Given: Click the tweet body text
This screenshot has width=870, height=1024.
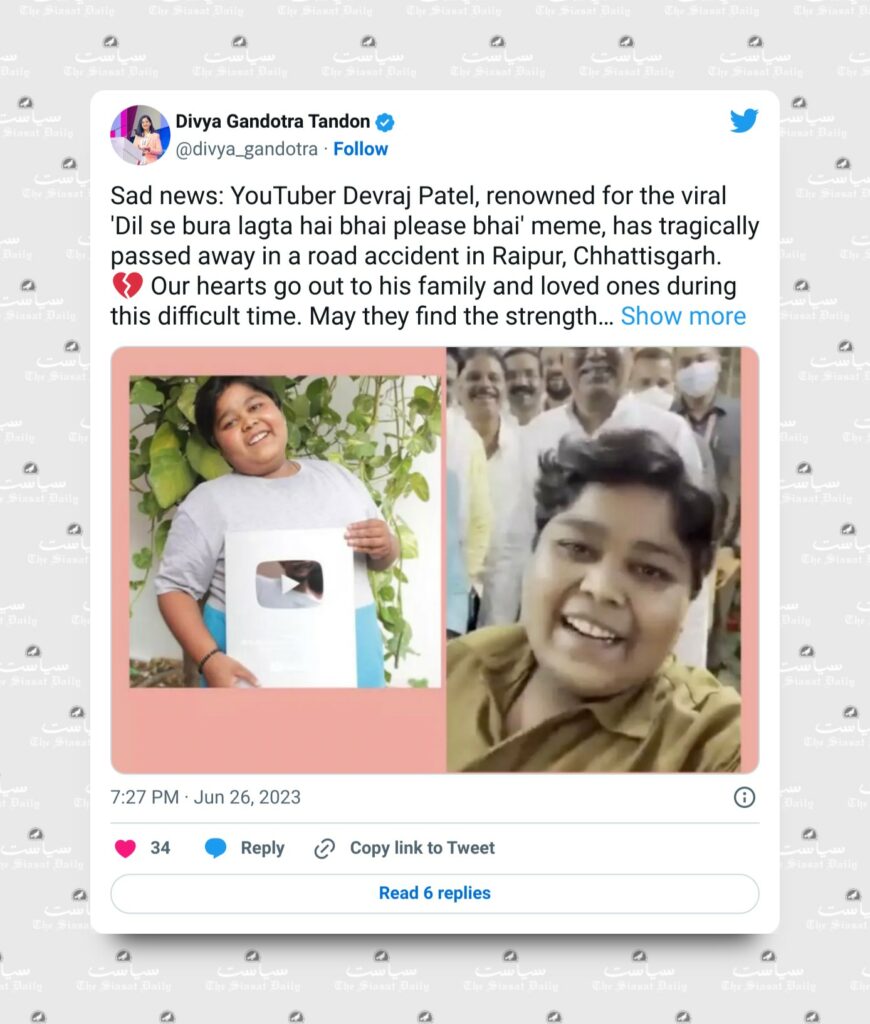Looking at the screenshot, I should coord(435,256).
